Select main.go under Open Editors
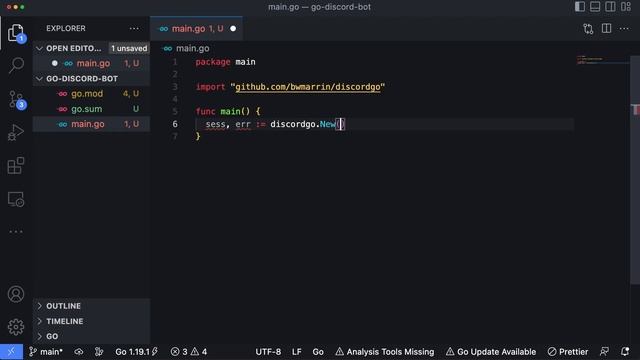Image resolution: width=640 pixels, height=360 pixels. pos(92,63)
